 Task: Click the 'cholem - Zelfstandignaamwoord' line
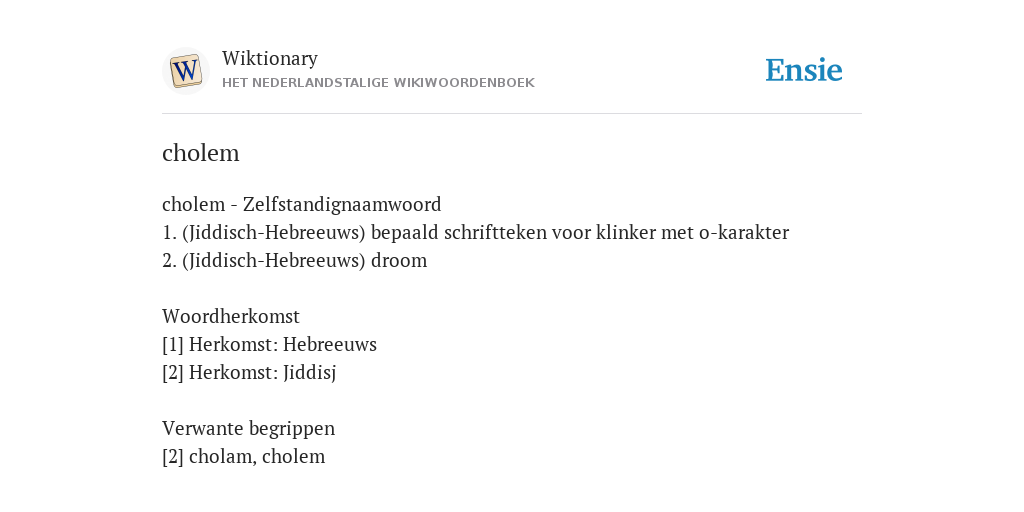pyautogui.click(x=302, y=204)
